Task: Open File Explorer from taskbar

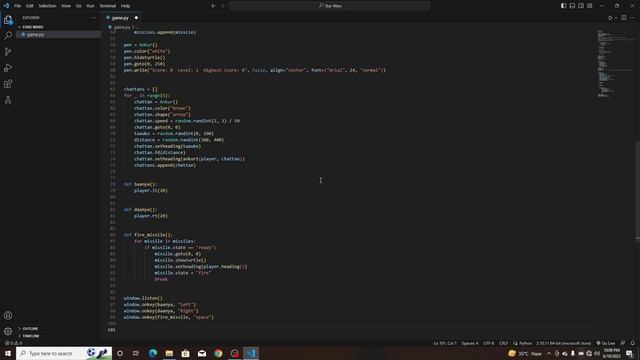Action: click(x=169, y=353)
